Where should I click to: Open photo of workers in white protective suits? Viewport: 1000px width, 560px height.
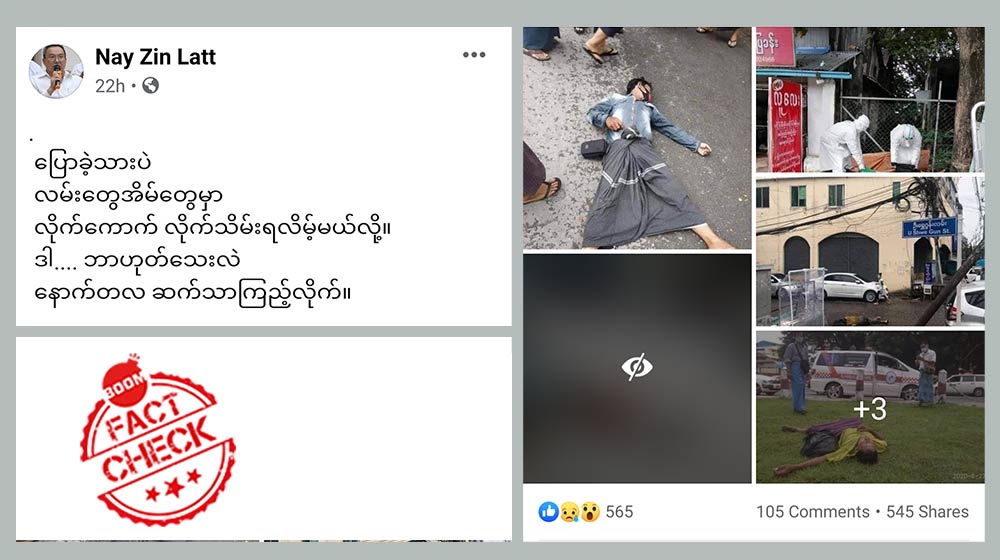870,99
